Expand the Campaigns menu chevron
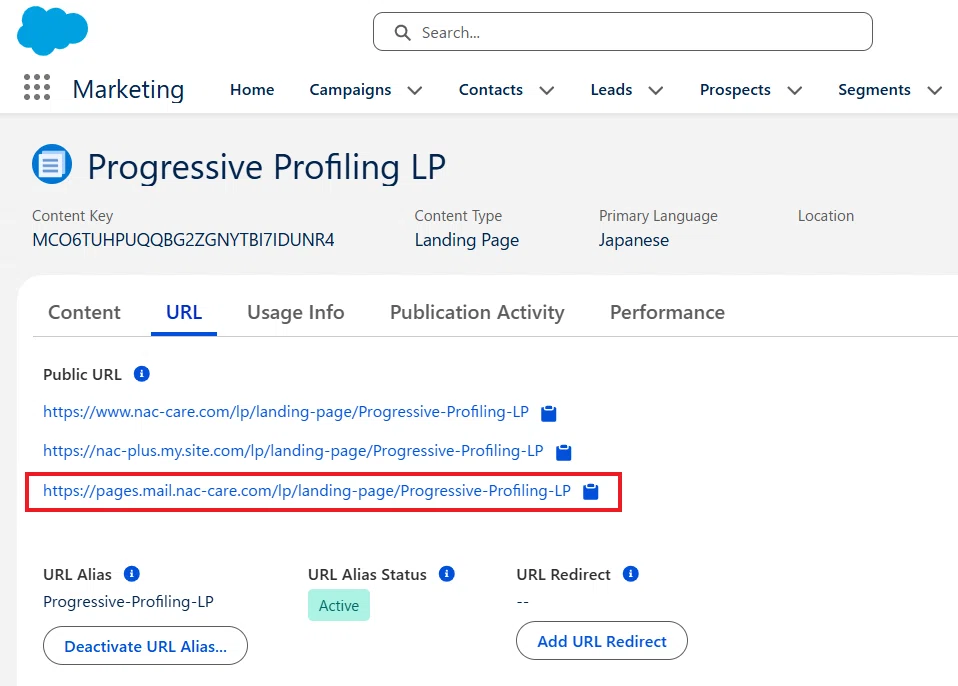This screenshot has width=958, height=686. [x=415, y=90]
